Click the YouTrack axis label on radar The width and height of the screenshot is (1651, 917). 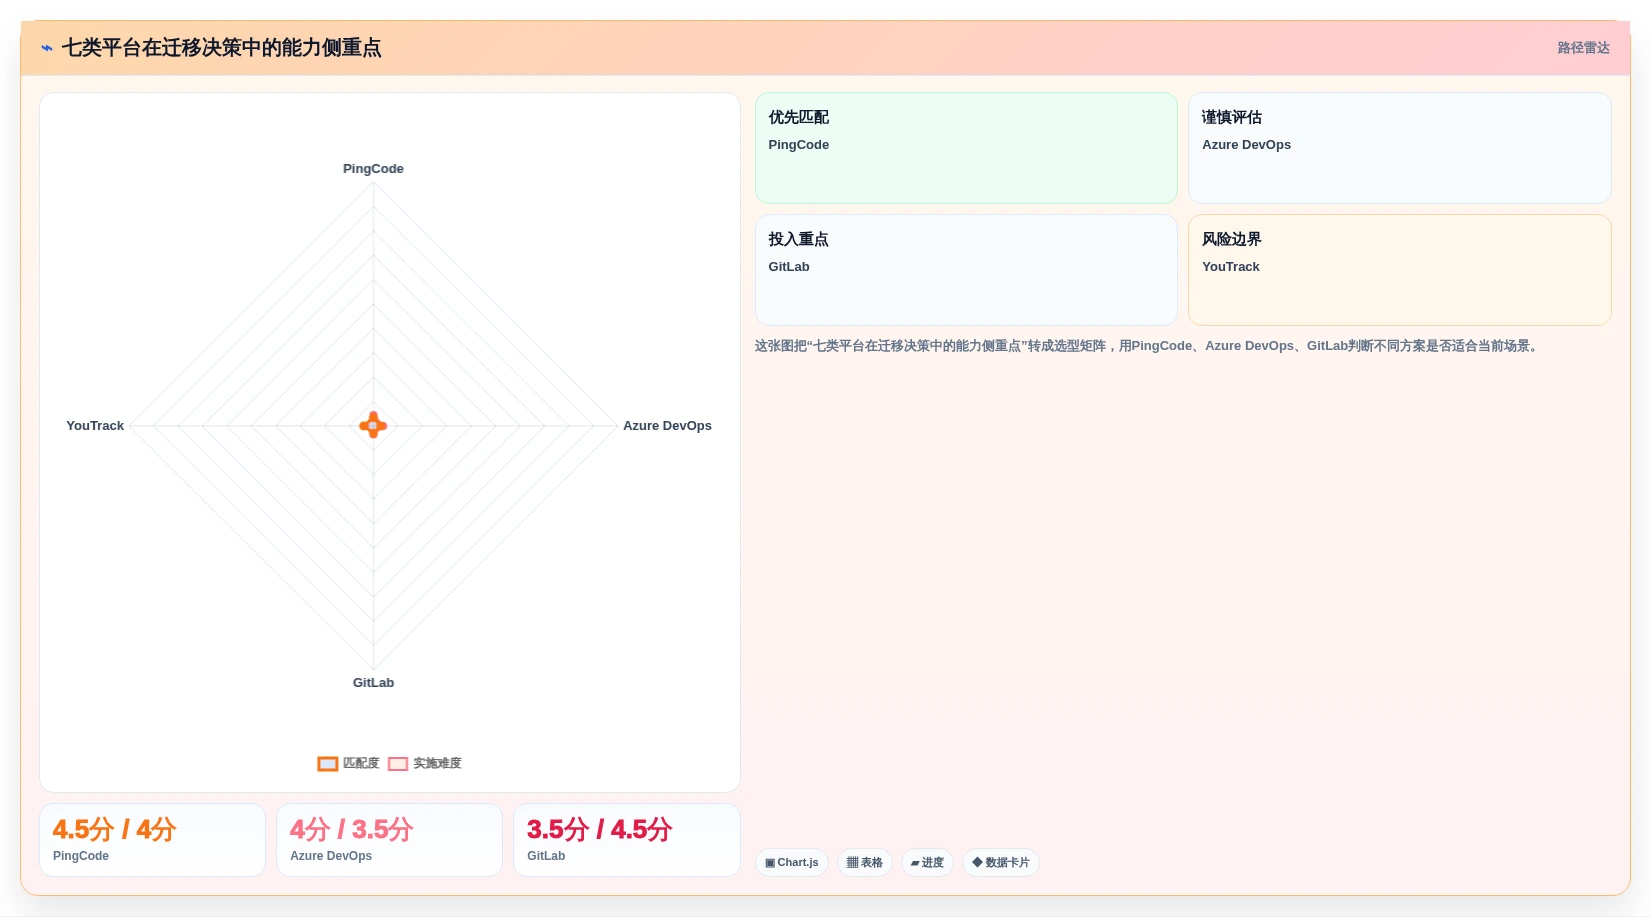(95, 425)
